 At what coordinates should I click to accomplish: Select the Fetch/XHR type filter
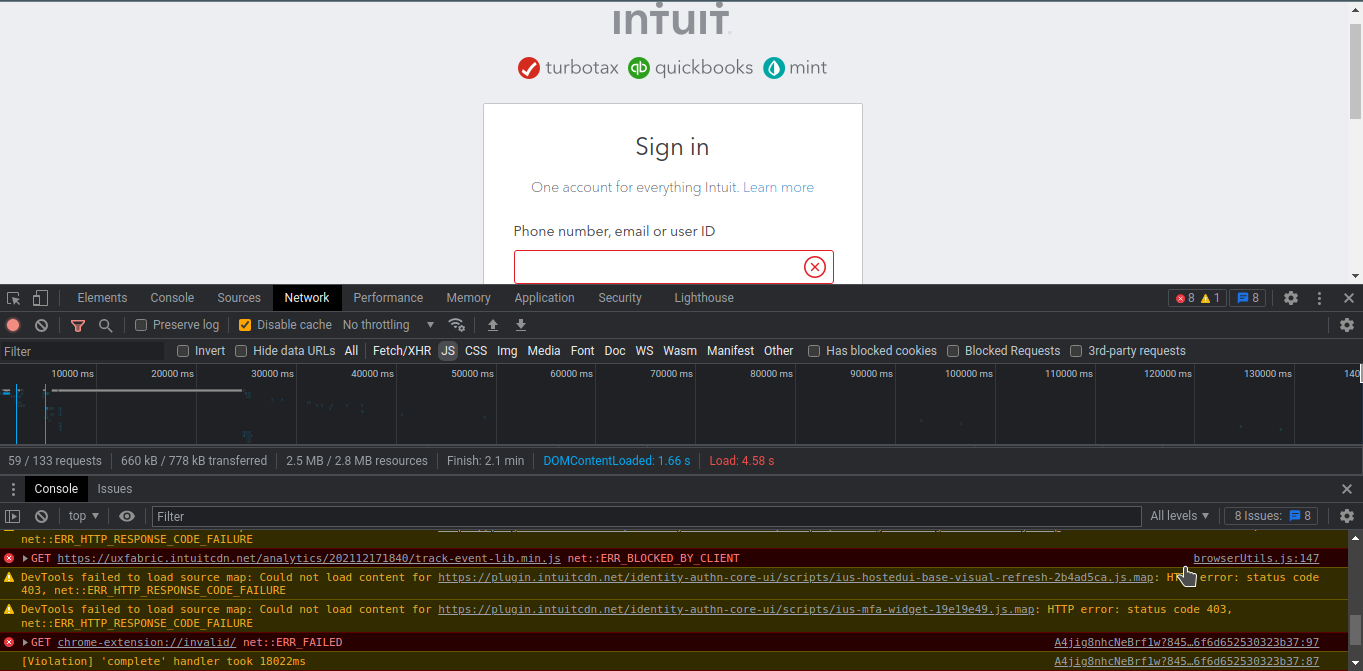click(x=402, y=351)
